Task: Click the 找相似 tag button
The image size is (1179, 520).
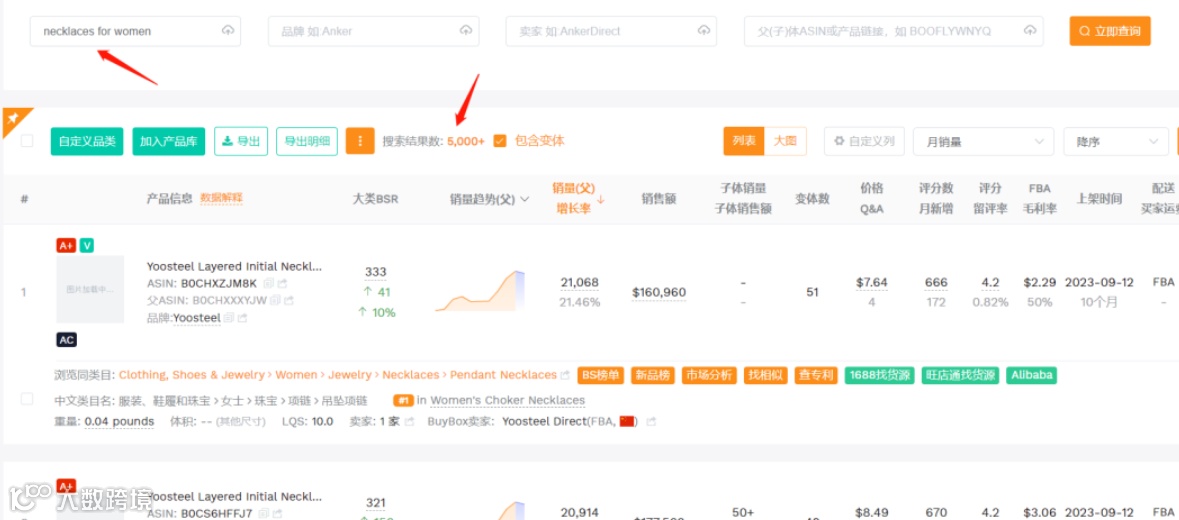Action: click(766, 375)
